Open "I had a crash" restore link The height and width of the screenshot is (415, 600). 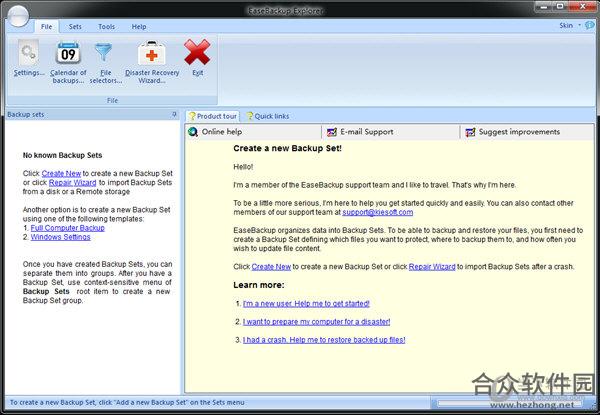click(324, 340)
